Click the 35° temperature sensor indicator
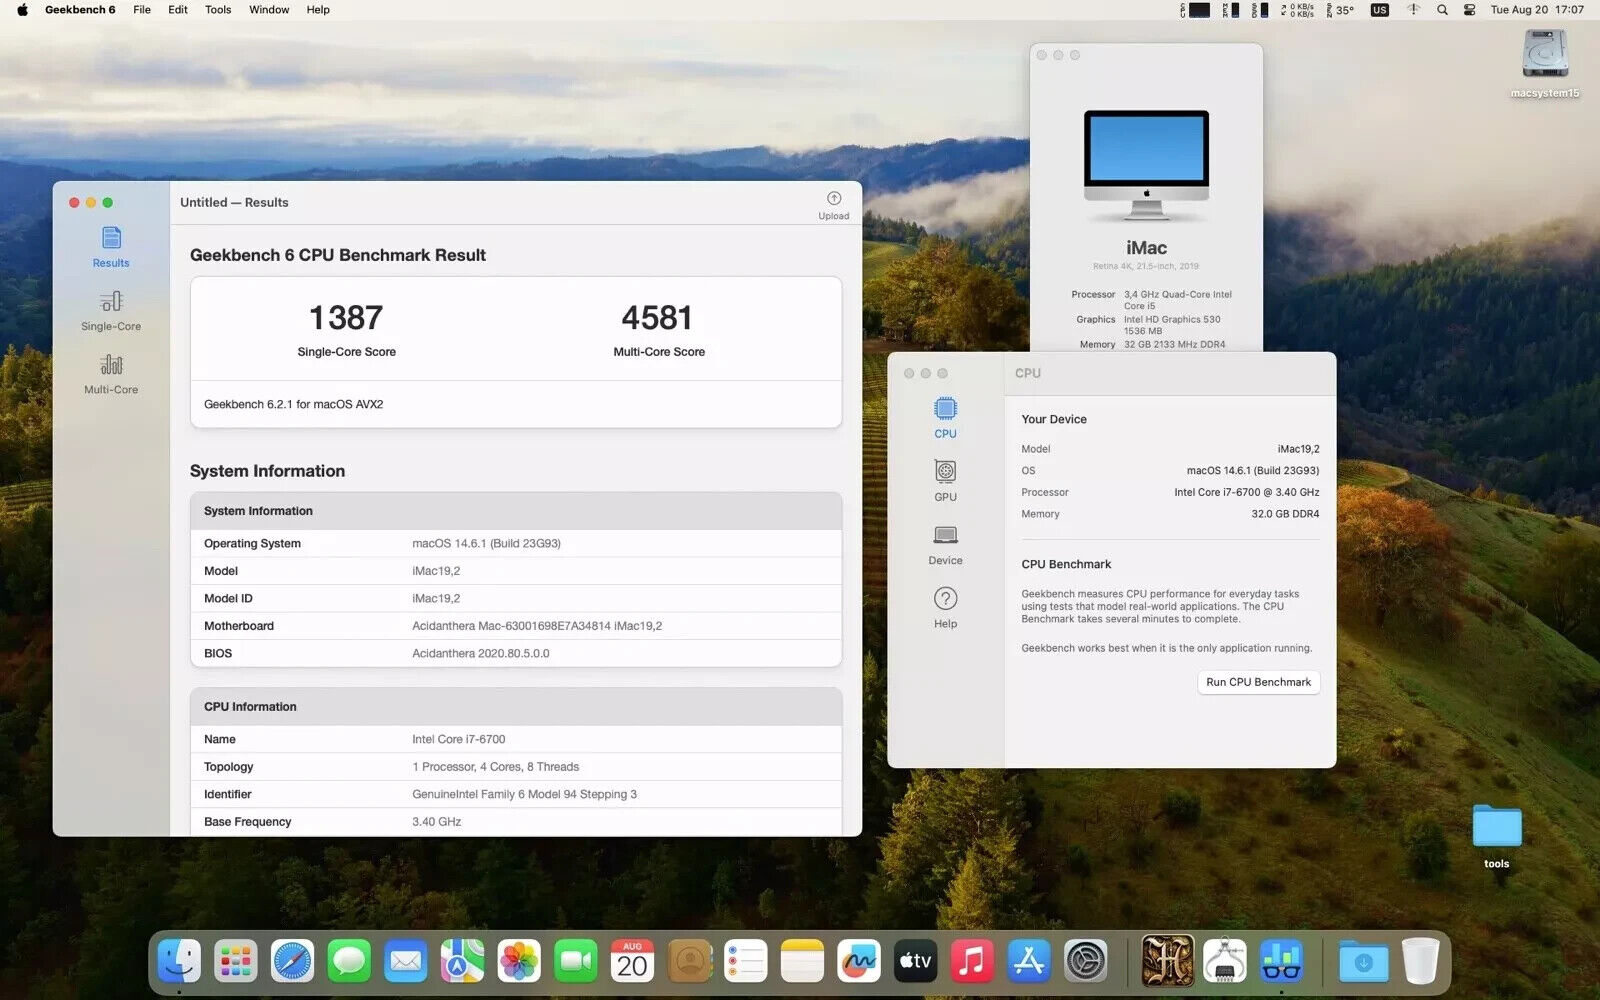 [x=1340, y=10]
